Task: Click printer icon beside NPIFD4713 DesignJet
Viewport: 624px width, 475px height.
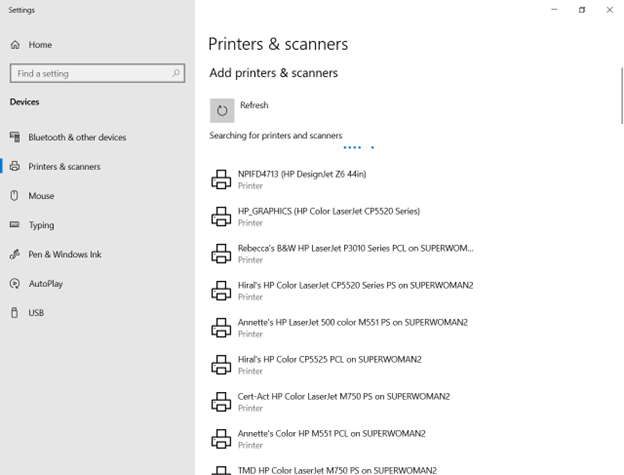Action: pos(221,179)
